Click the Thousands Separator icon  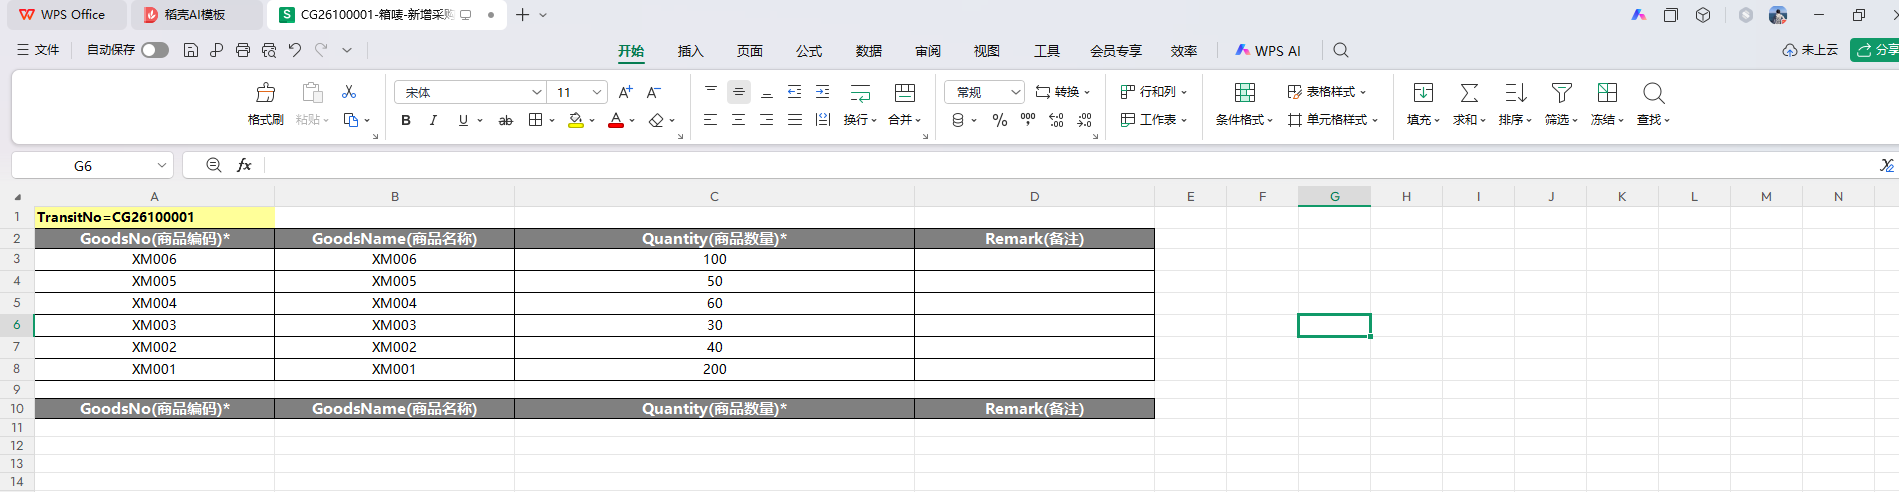pyautogui.click(x=1028, y=120)
